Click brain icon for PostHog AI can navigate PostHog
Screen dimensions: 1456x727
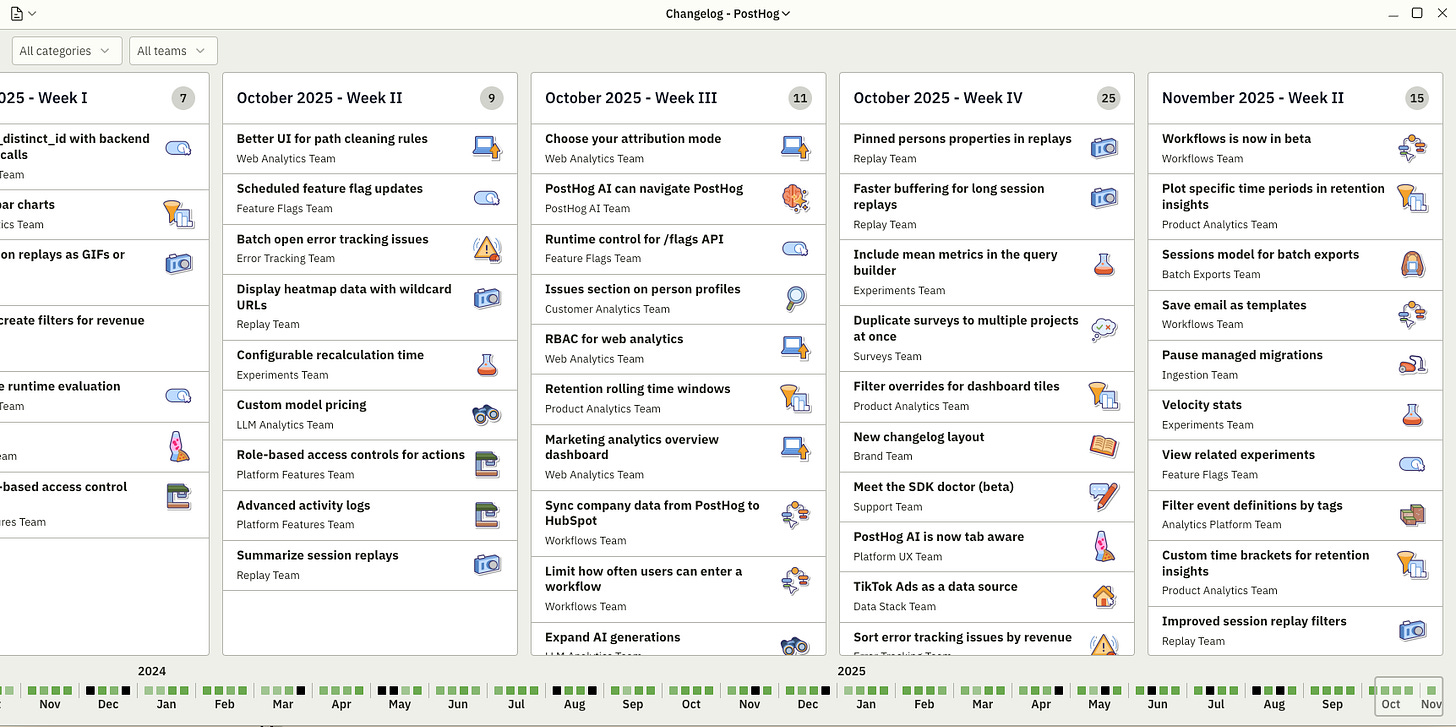point(795,198)
